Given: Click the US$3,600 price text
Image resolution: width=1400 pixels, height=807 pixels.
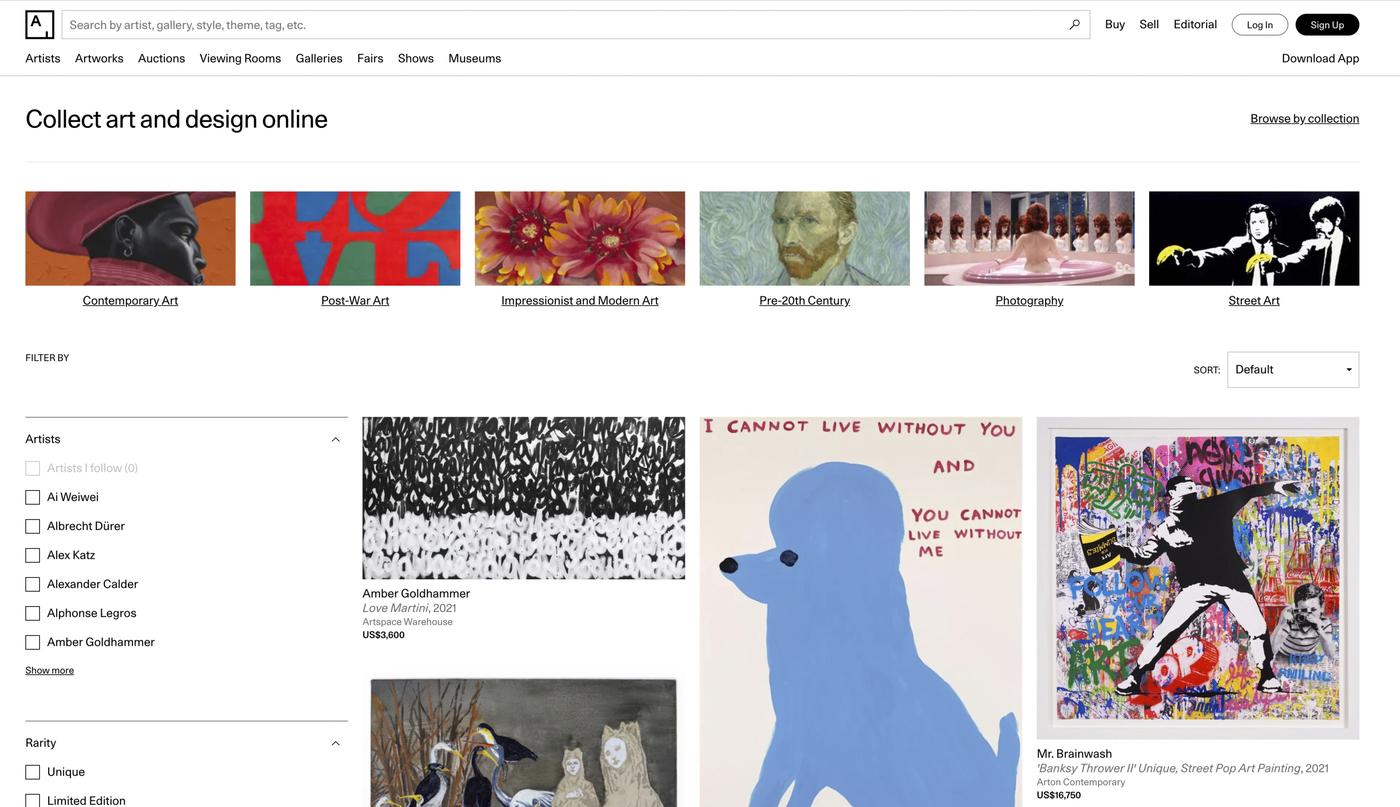Looking at the screenshot, I should pos(383,635).
